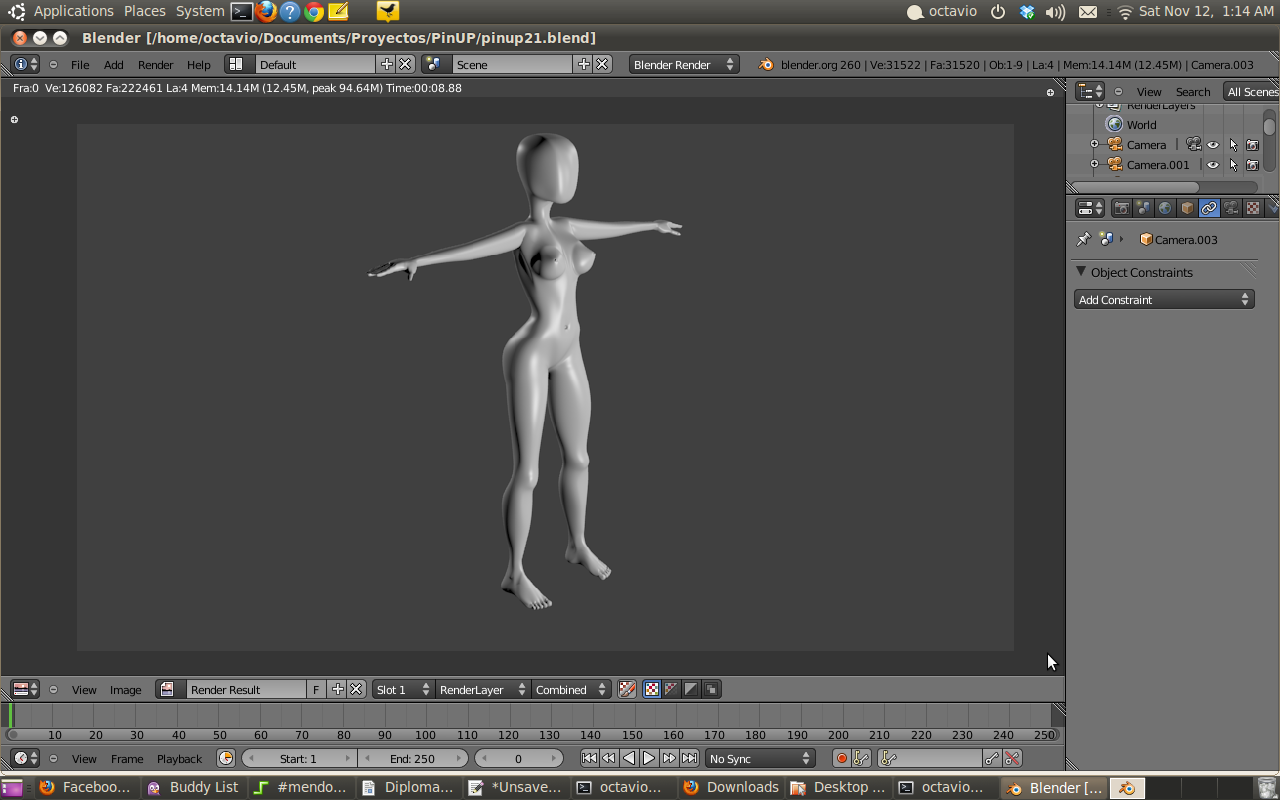Jump to last frame in timeline

pyautogui.click(x=689, y=759)
